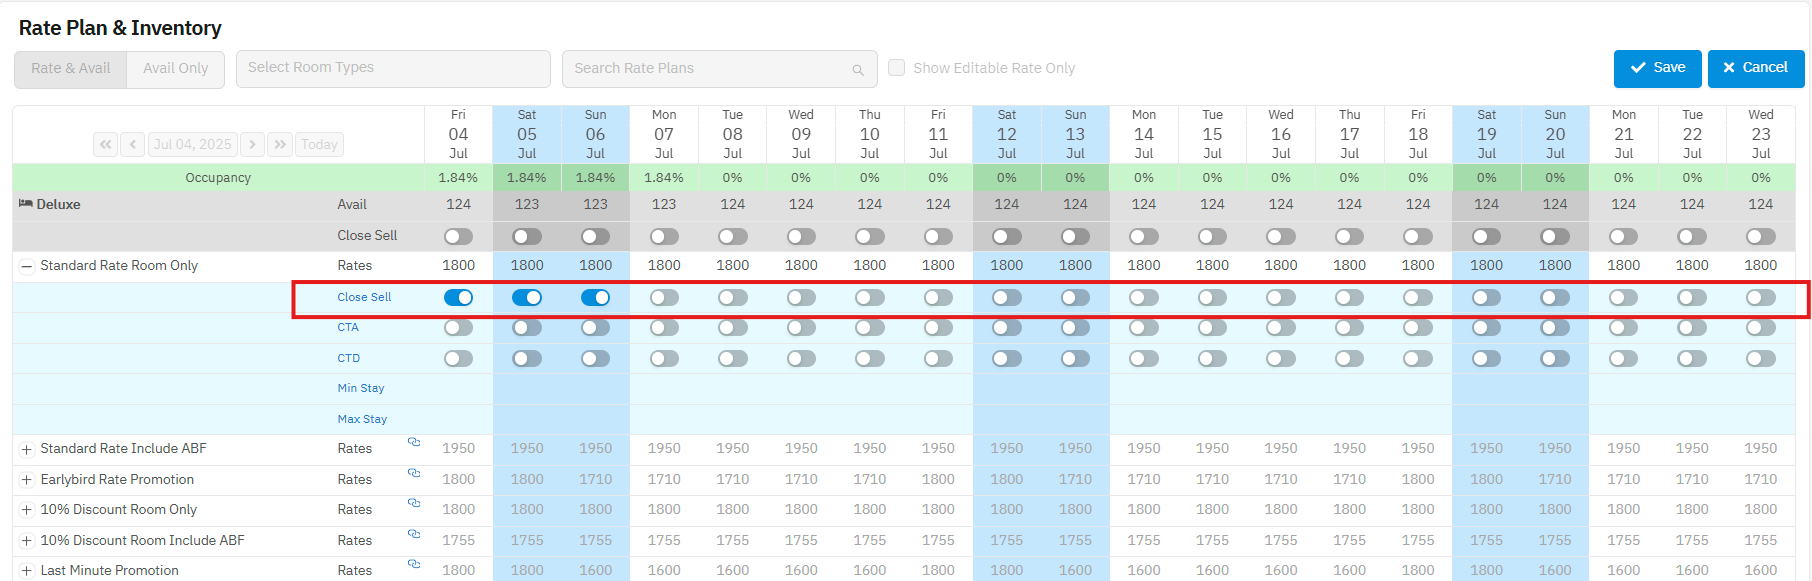Toggle CTA switch for Sat 05 Jul
This screenshot has width=1812, height=581.
[x=527, y=328]
